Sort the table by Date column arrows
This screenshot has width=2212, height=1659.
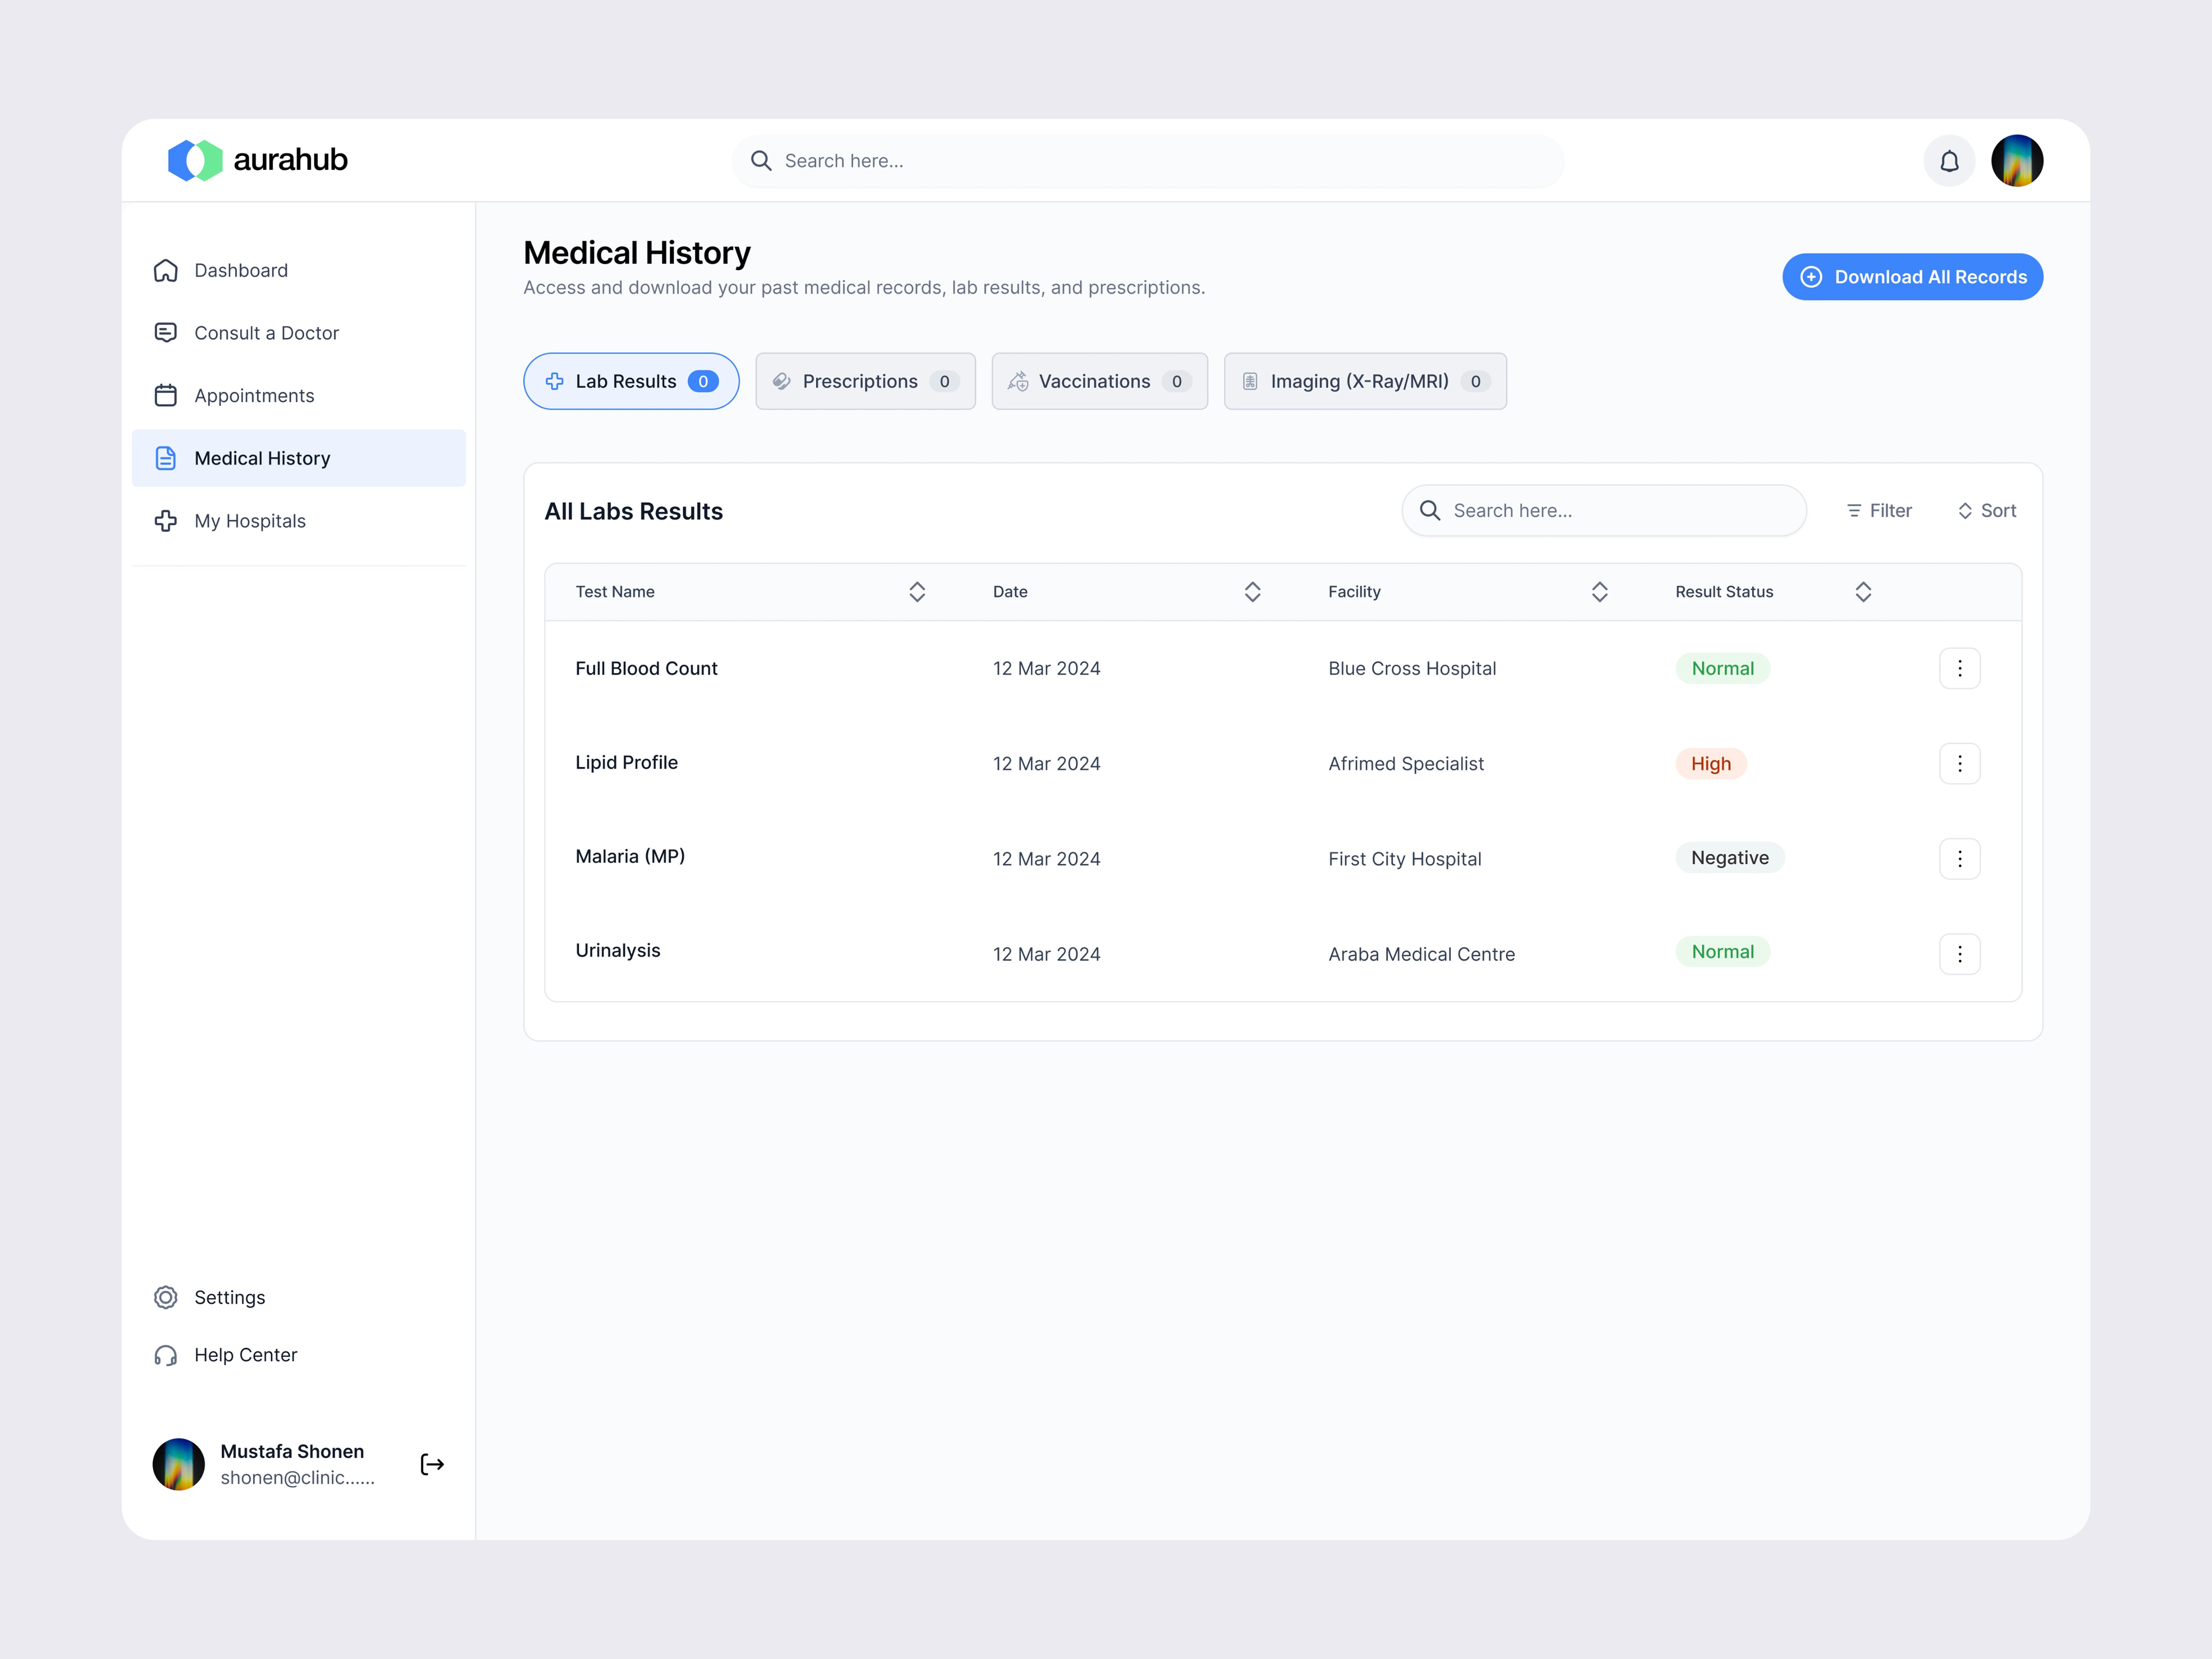pyautogui.click(x=1252, y=592)
